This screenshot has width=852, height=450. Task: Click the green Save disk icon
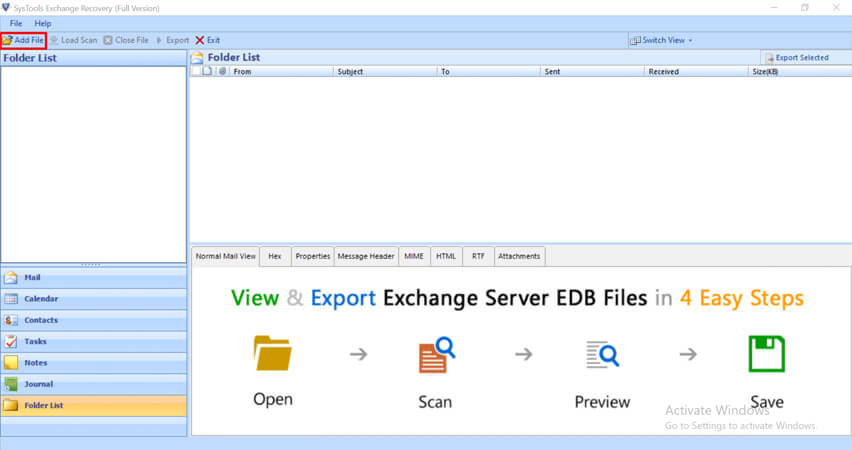tap(766, 353)
